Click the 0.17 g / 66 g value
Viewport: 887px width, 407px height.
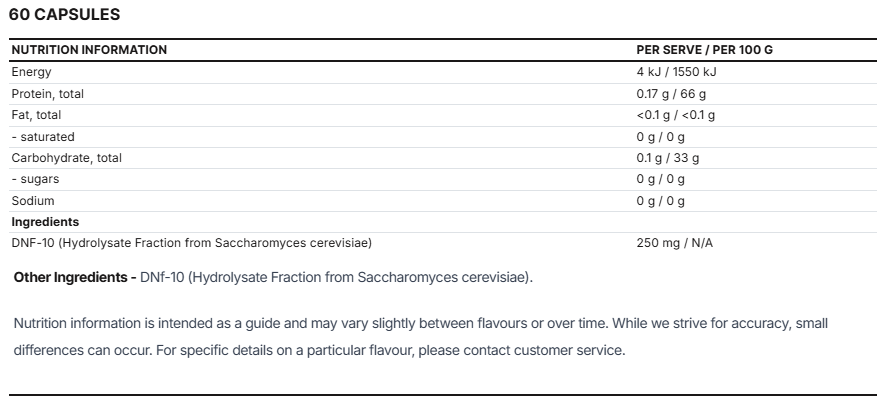(671, 94)
